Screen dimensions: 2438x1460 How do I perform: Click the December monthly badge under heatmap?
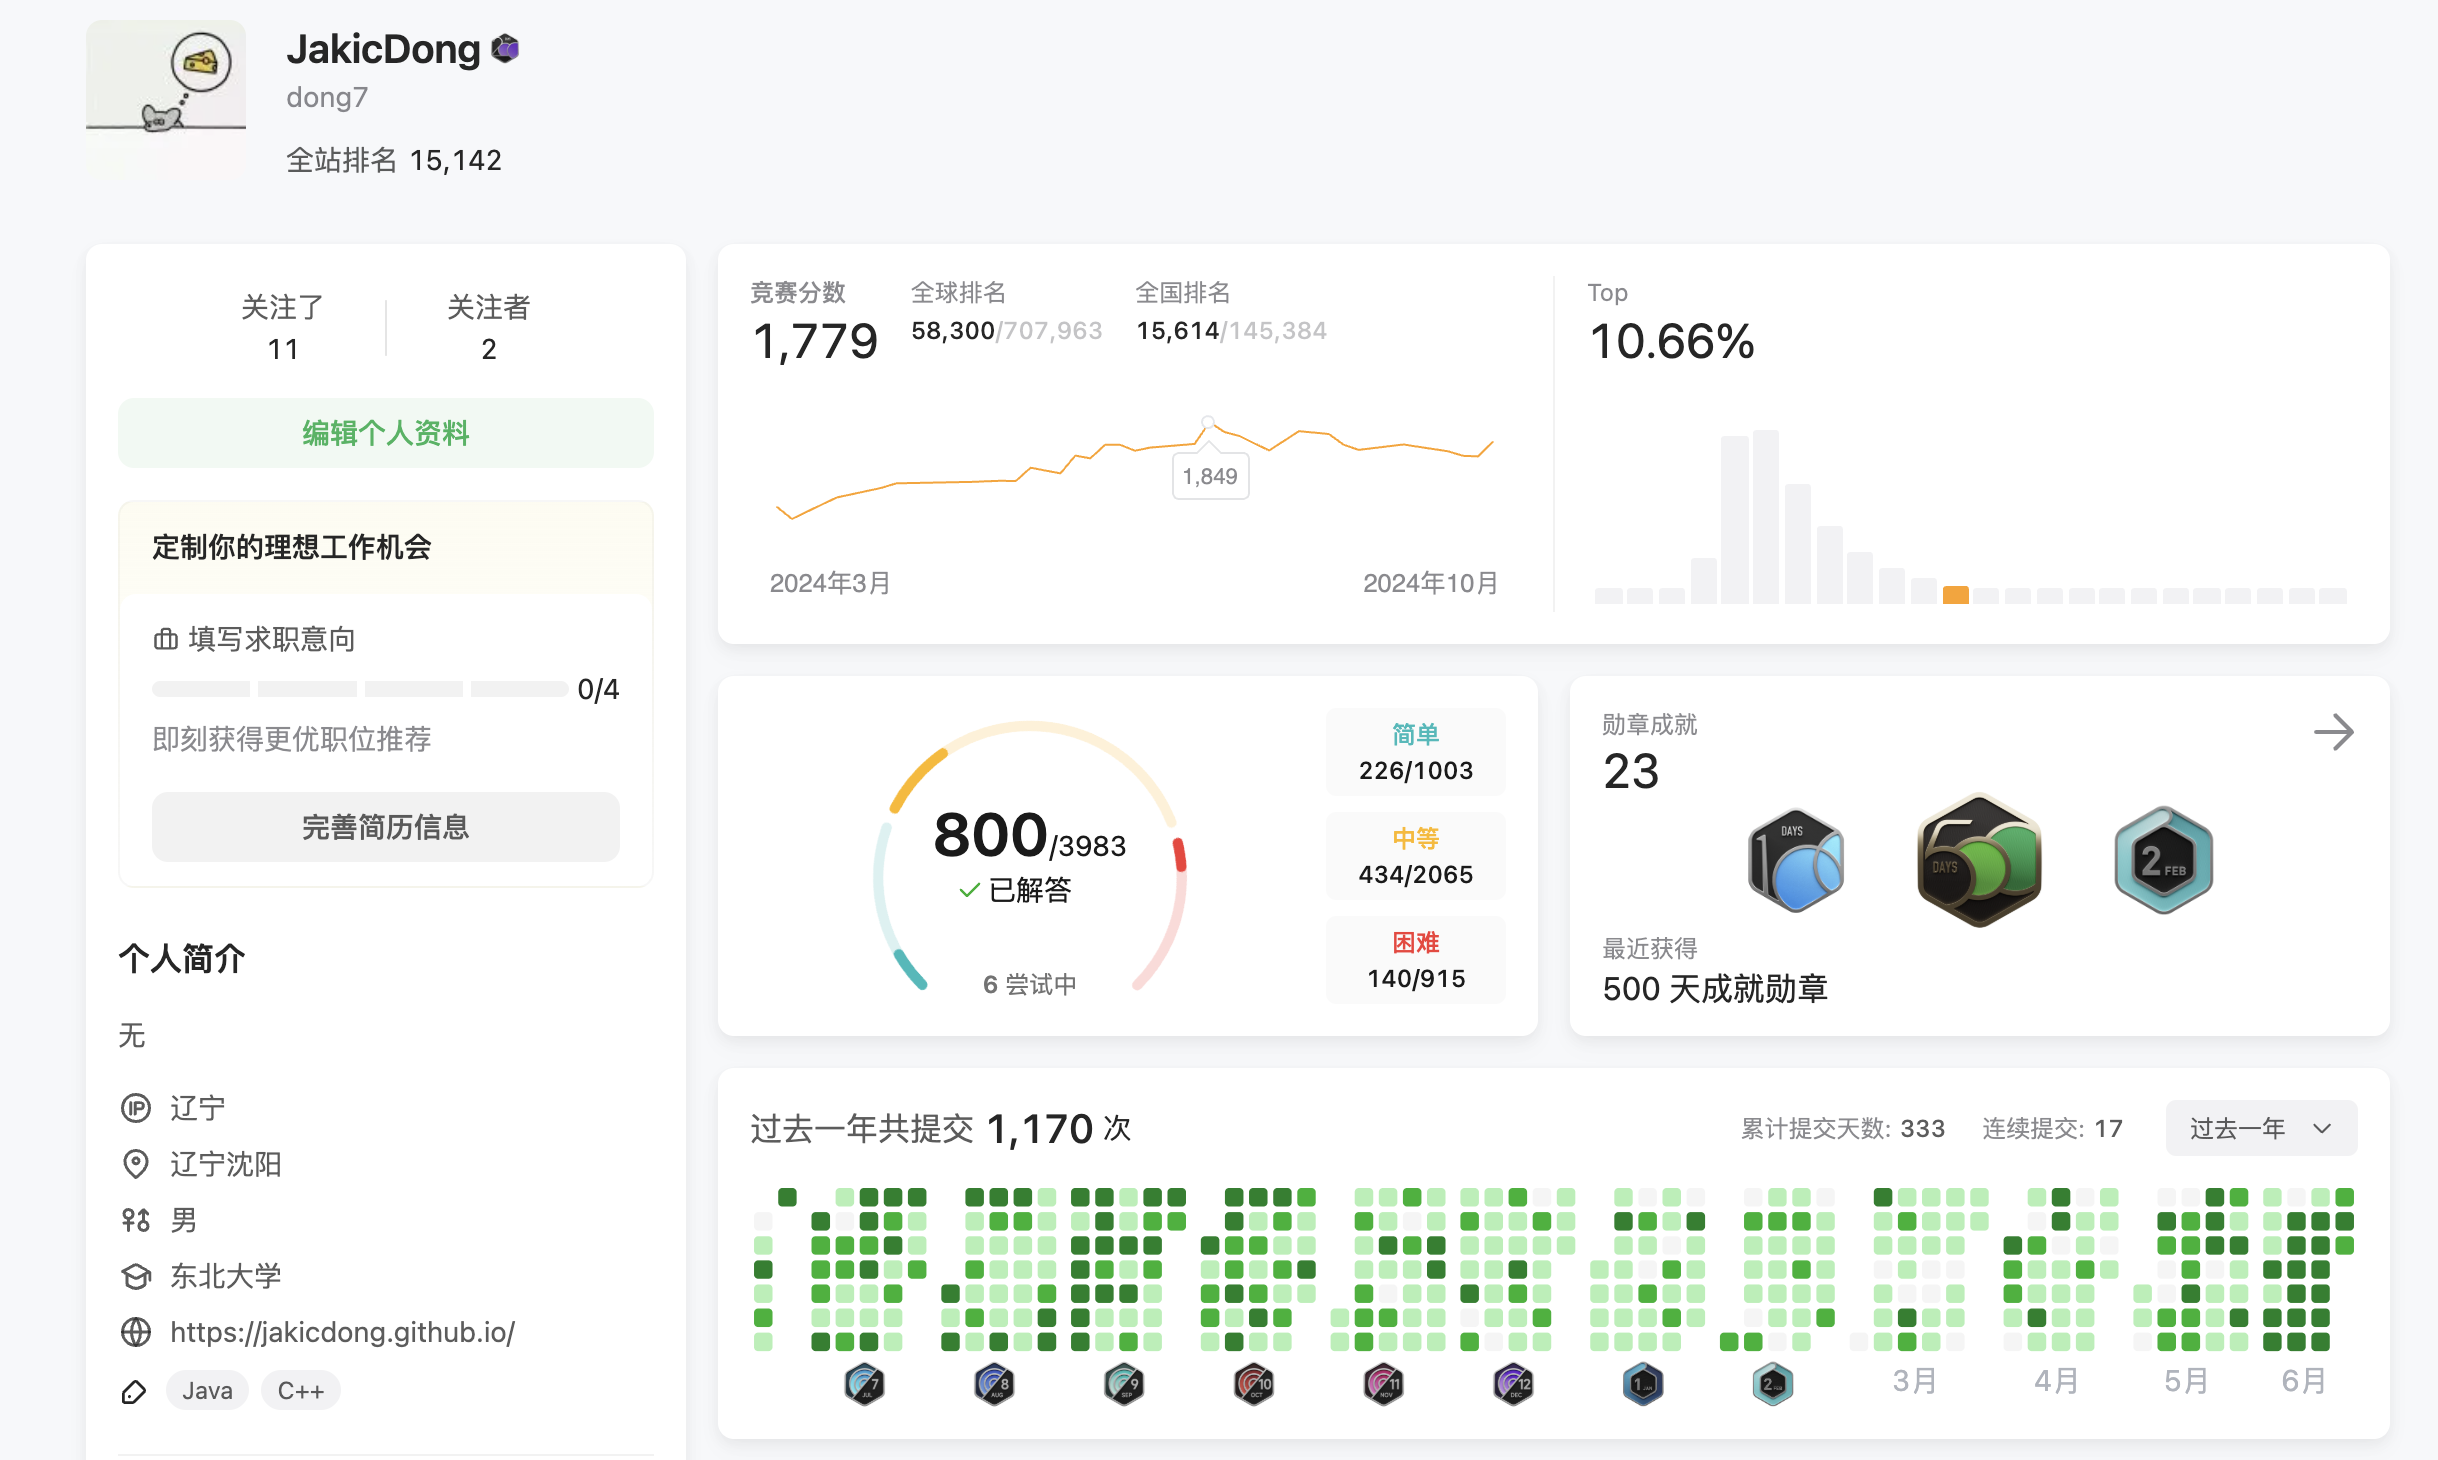pos(1513,1384)
